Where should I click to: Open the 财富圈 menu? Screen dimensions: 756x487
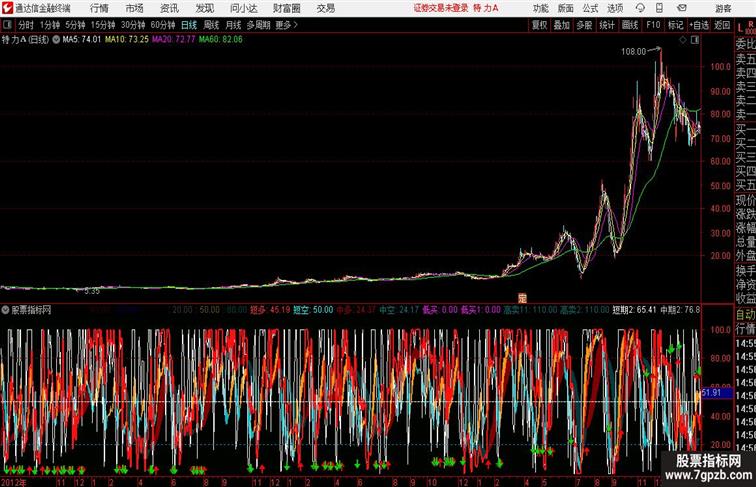point(286,8)
